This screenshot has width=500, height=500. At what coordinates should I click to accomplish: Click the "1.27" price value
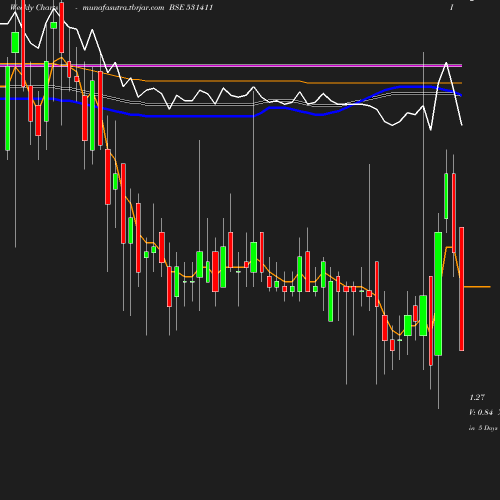tap(477, 397)
